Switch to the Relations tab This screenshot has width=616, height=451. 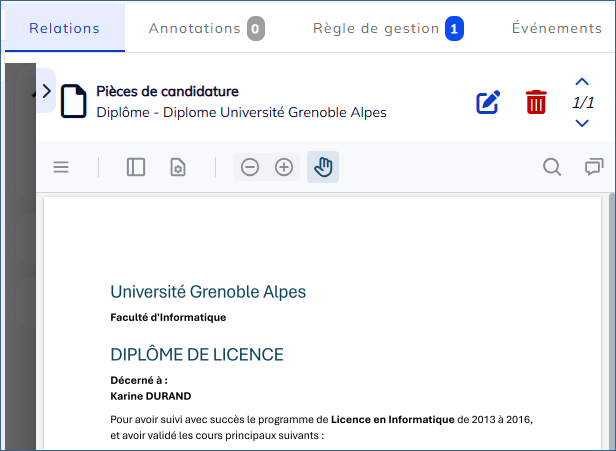pyautogui.click(x=65, y=28)
